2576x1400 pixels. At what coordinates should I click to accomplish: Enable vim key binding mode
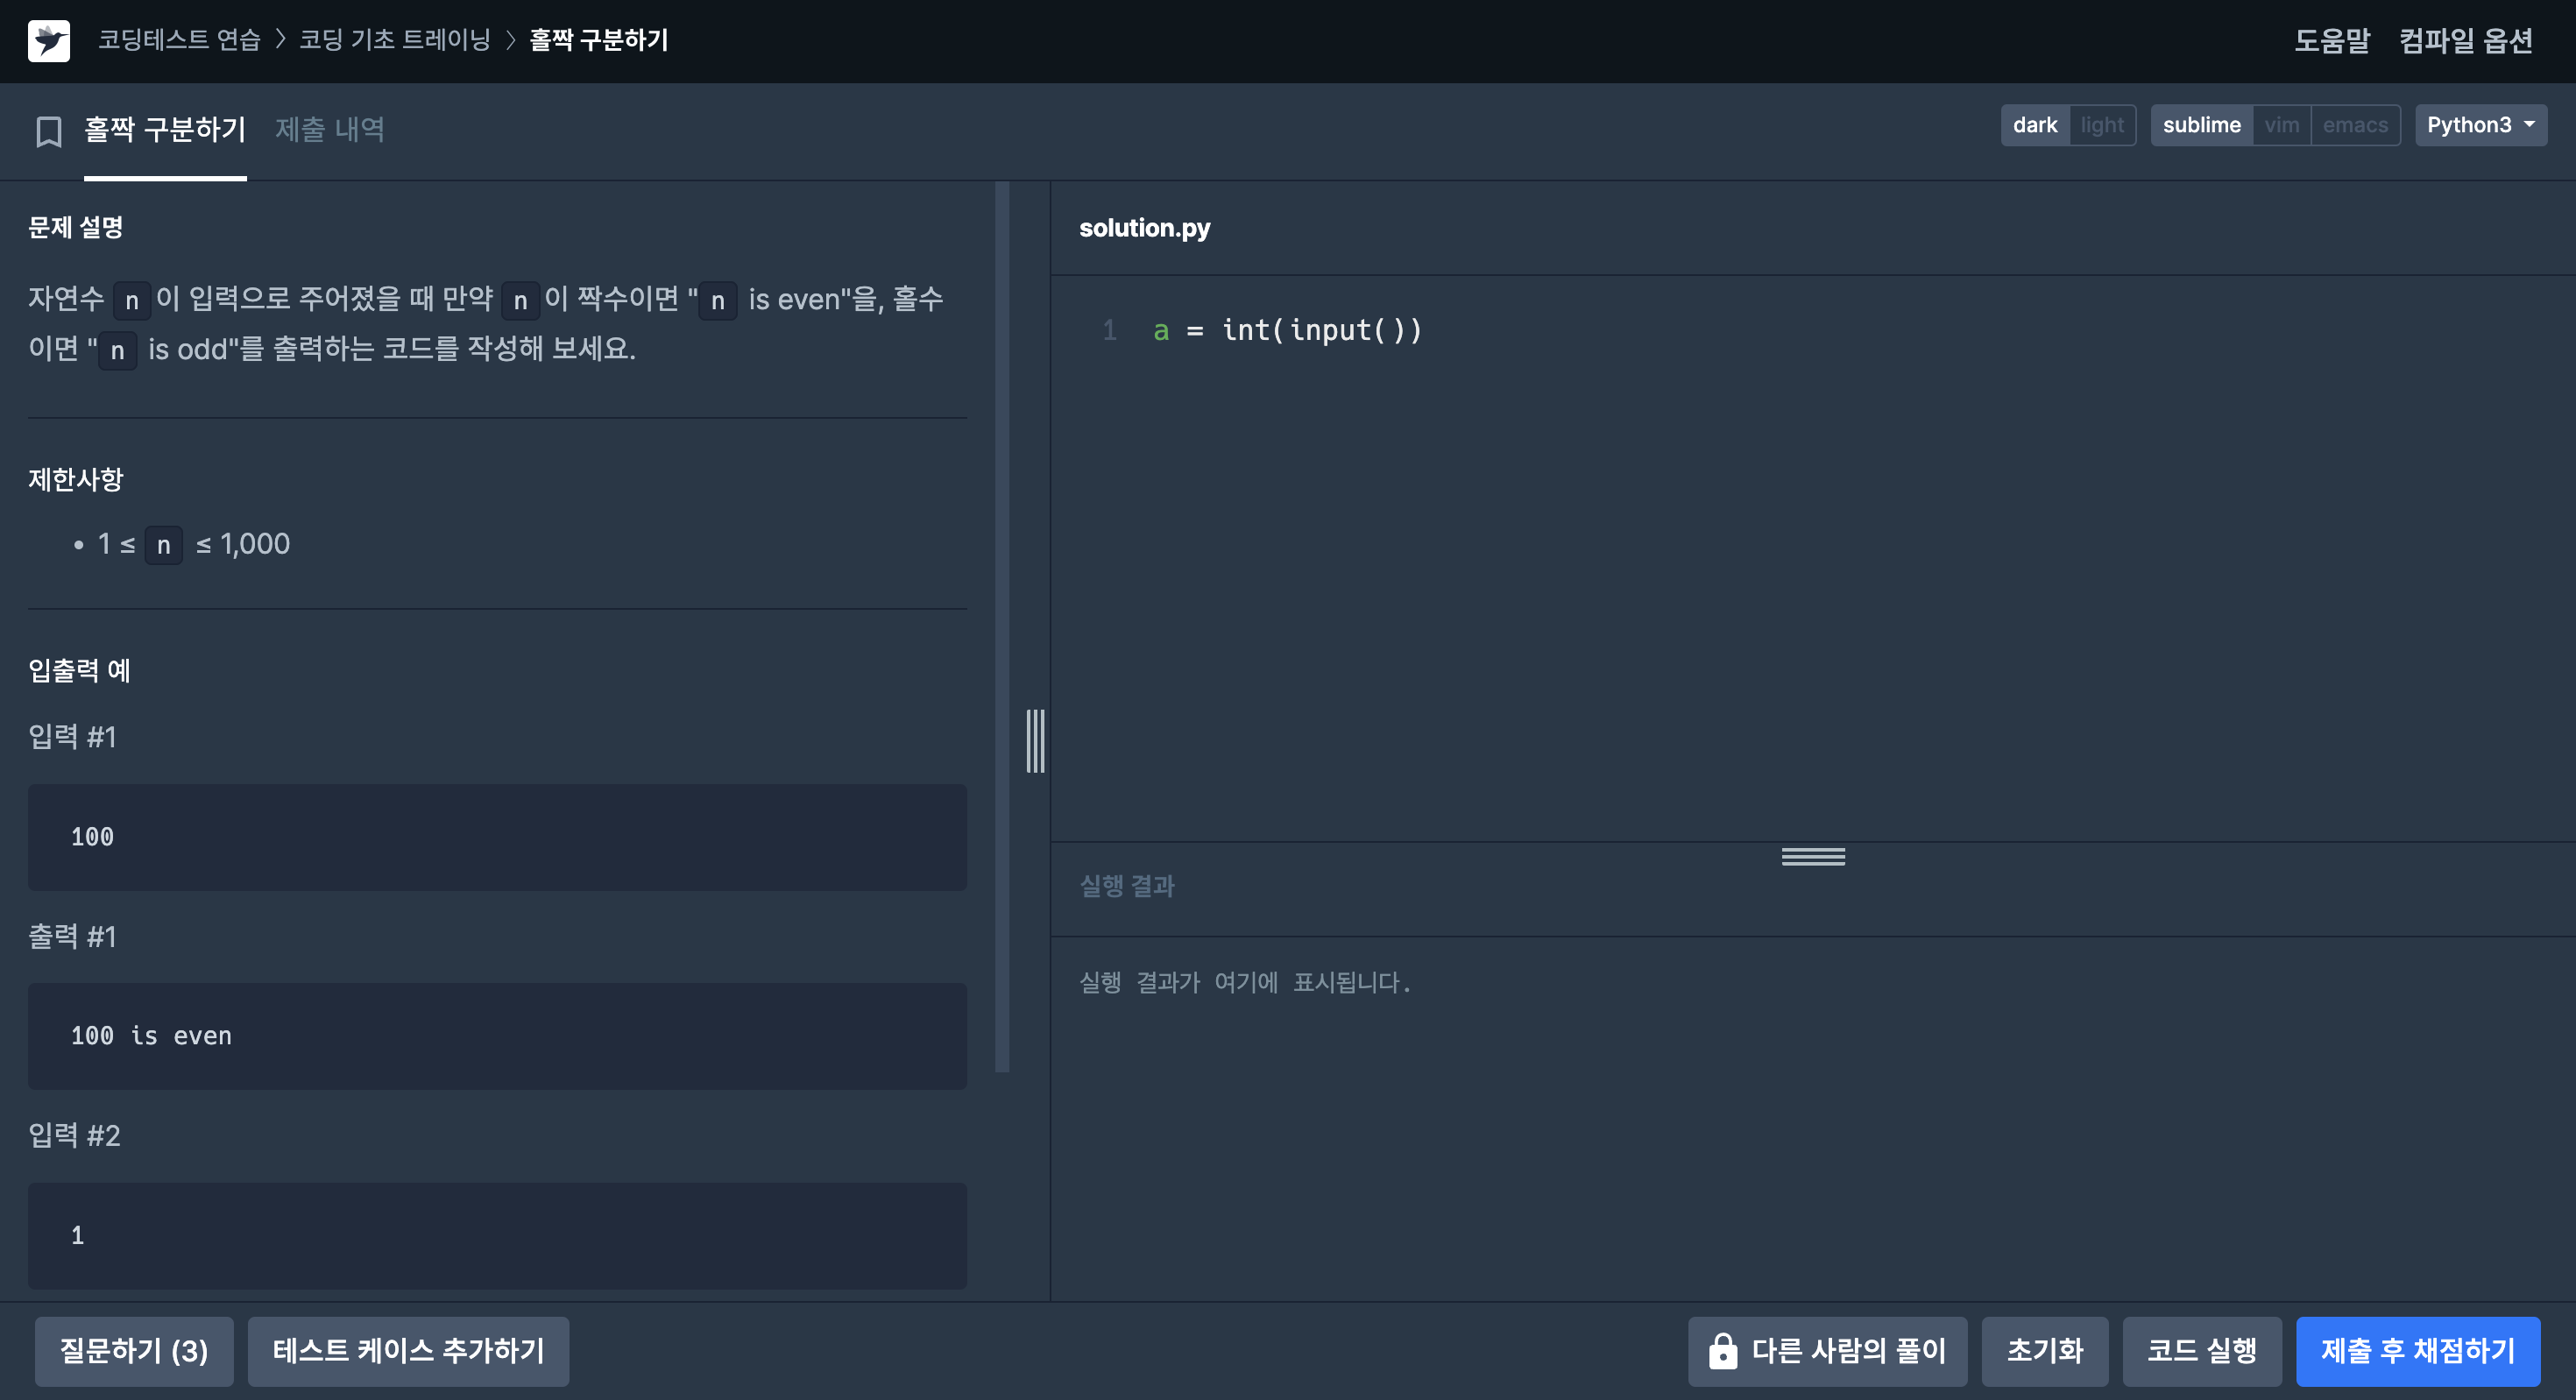pyautogui.click(x=2281, y=125)
